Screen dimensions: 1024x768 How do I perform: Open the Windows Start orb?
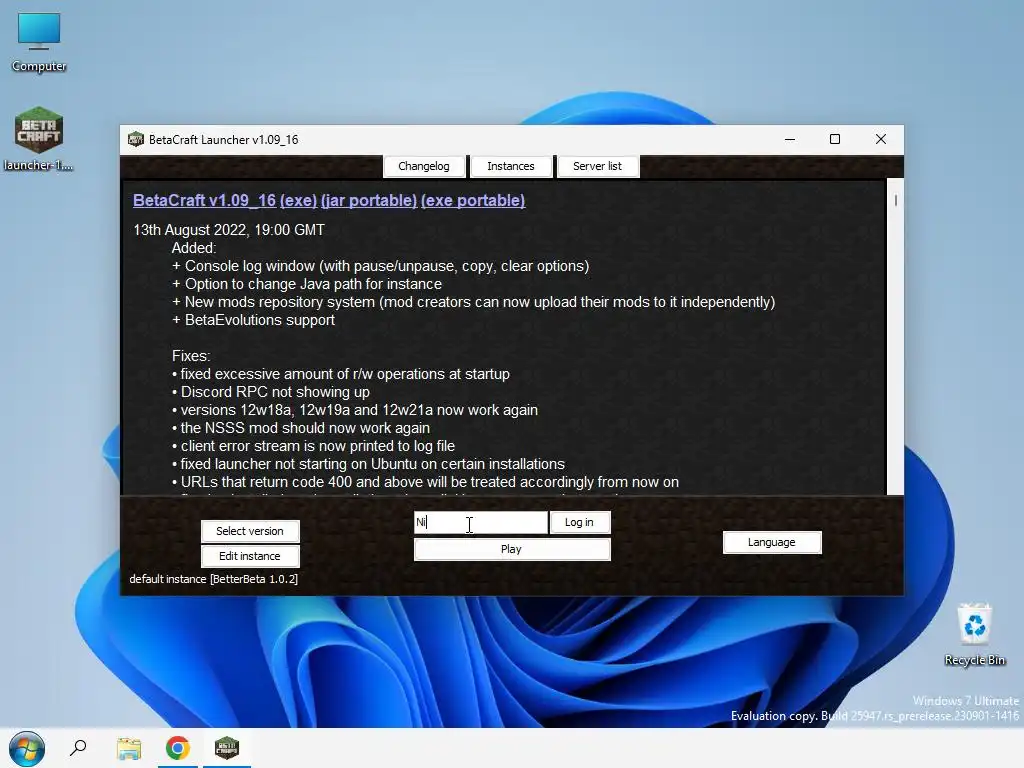(x=27, y=748)
